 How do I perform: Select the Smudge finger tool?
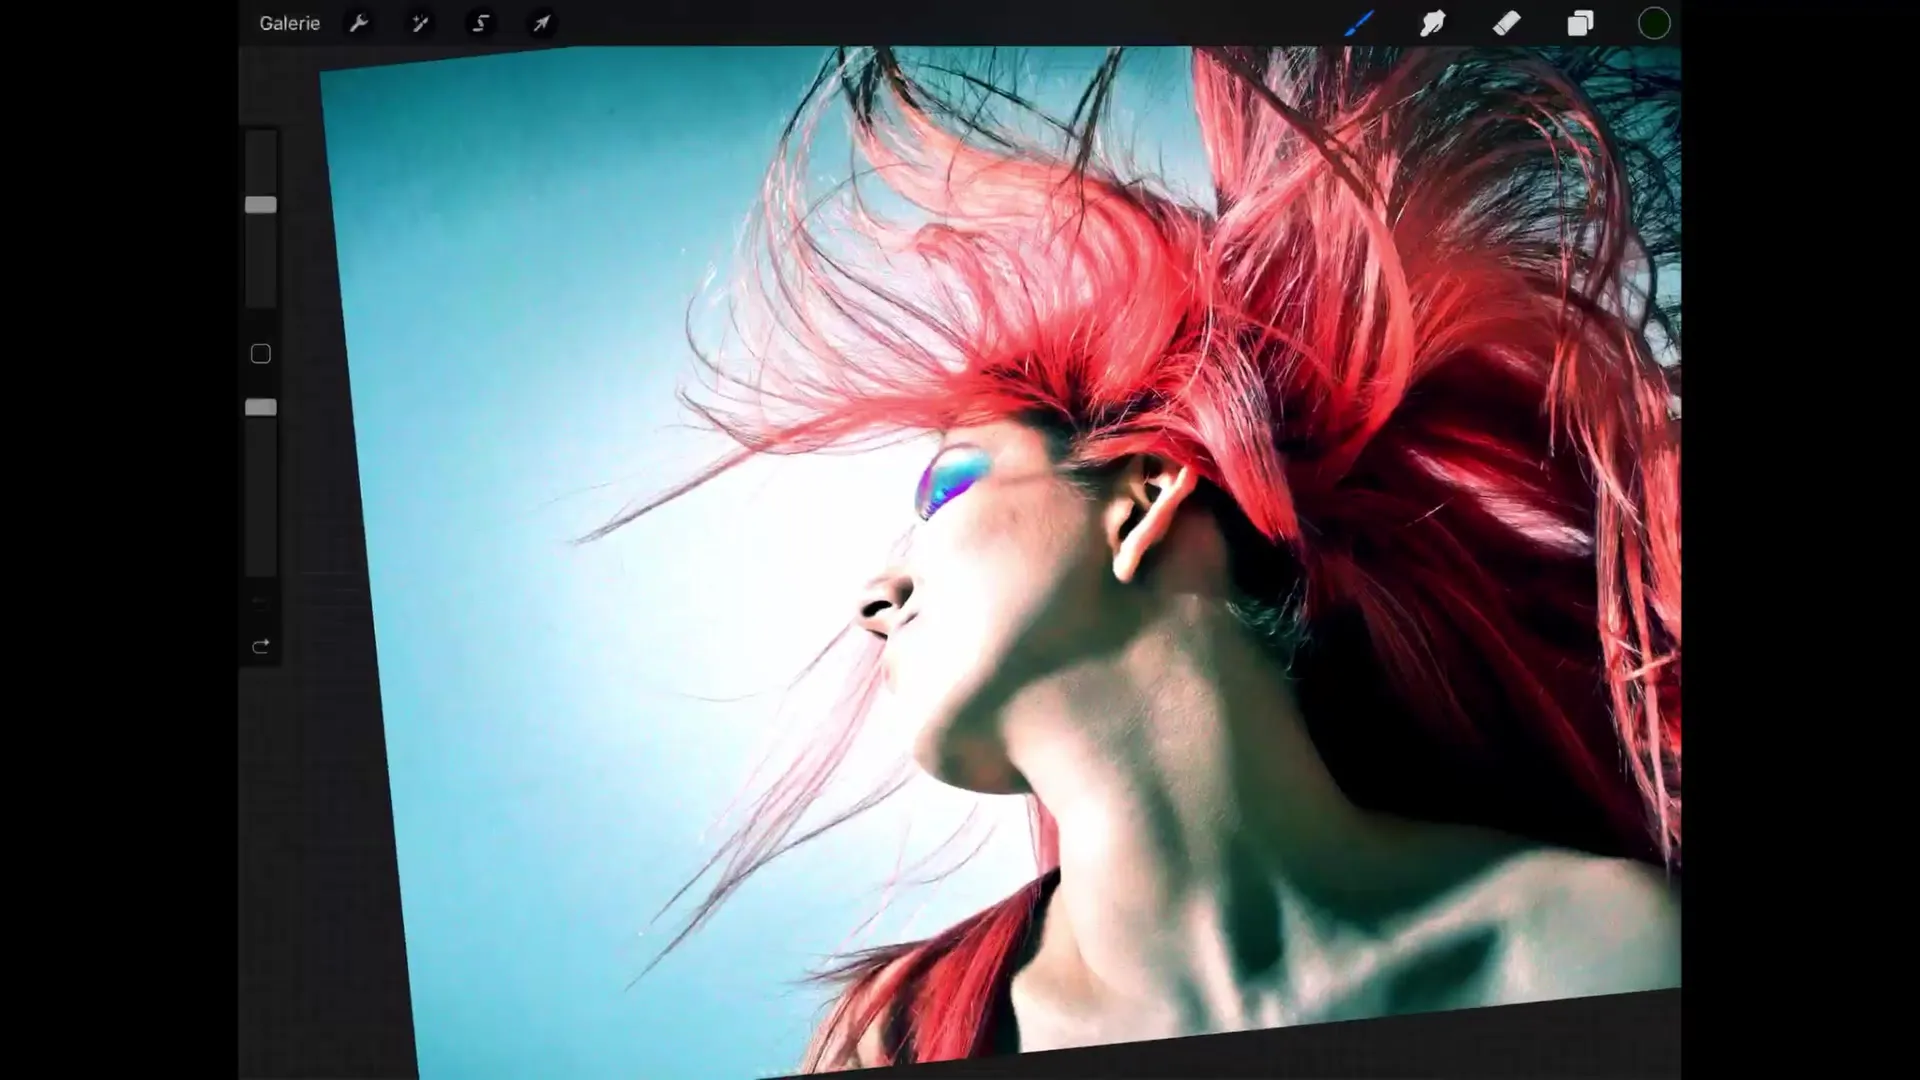(x=1433, y=23)
